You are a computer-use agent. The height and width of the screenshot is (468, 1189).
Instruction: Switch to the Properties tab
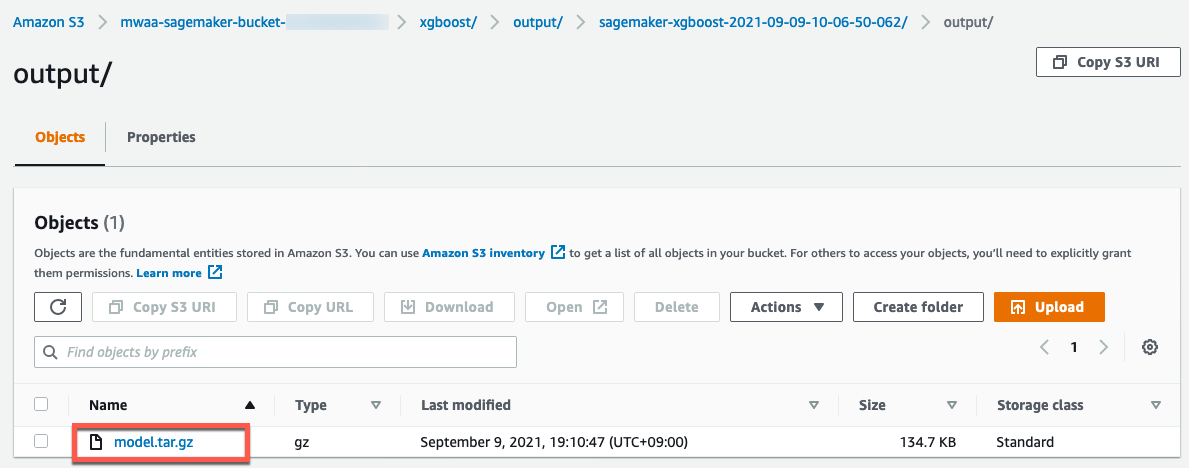pyautogui.click(x=161, y=137)
